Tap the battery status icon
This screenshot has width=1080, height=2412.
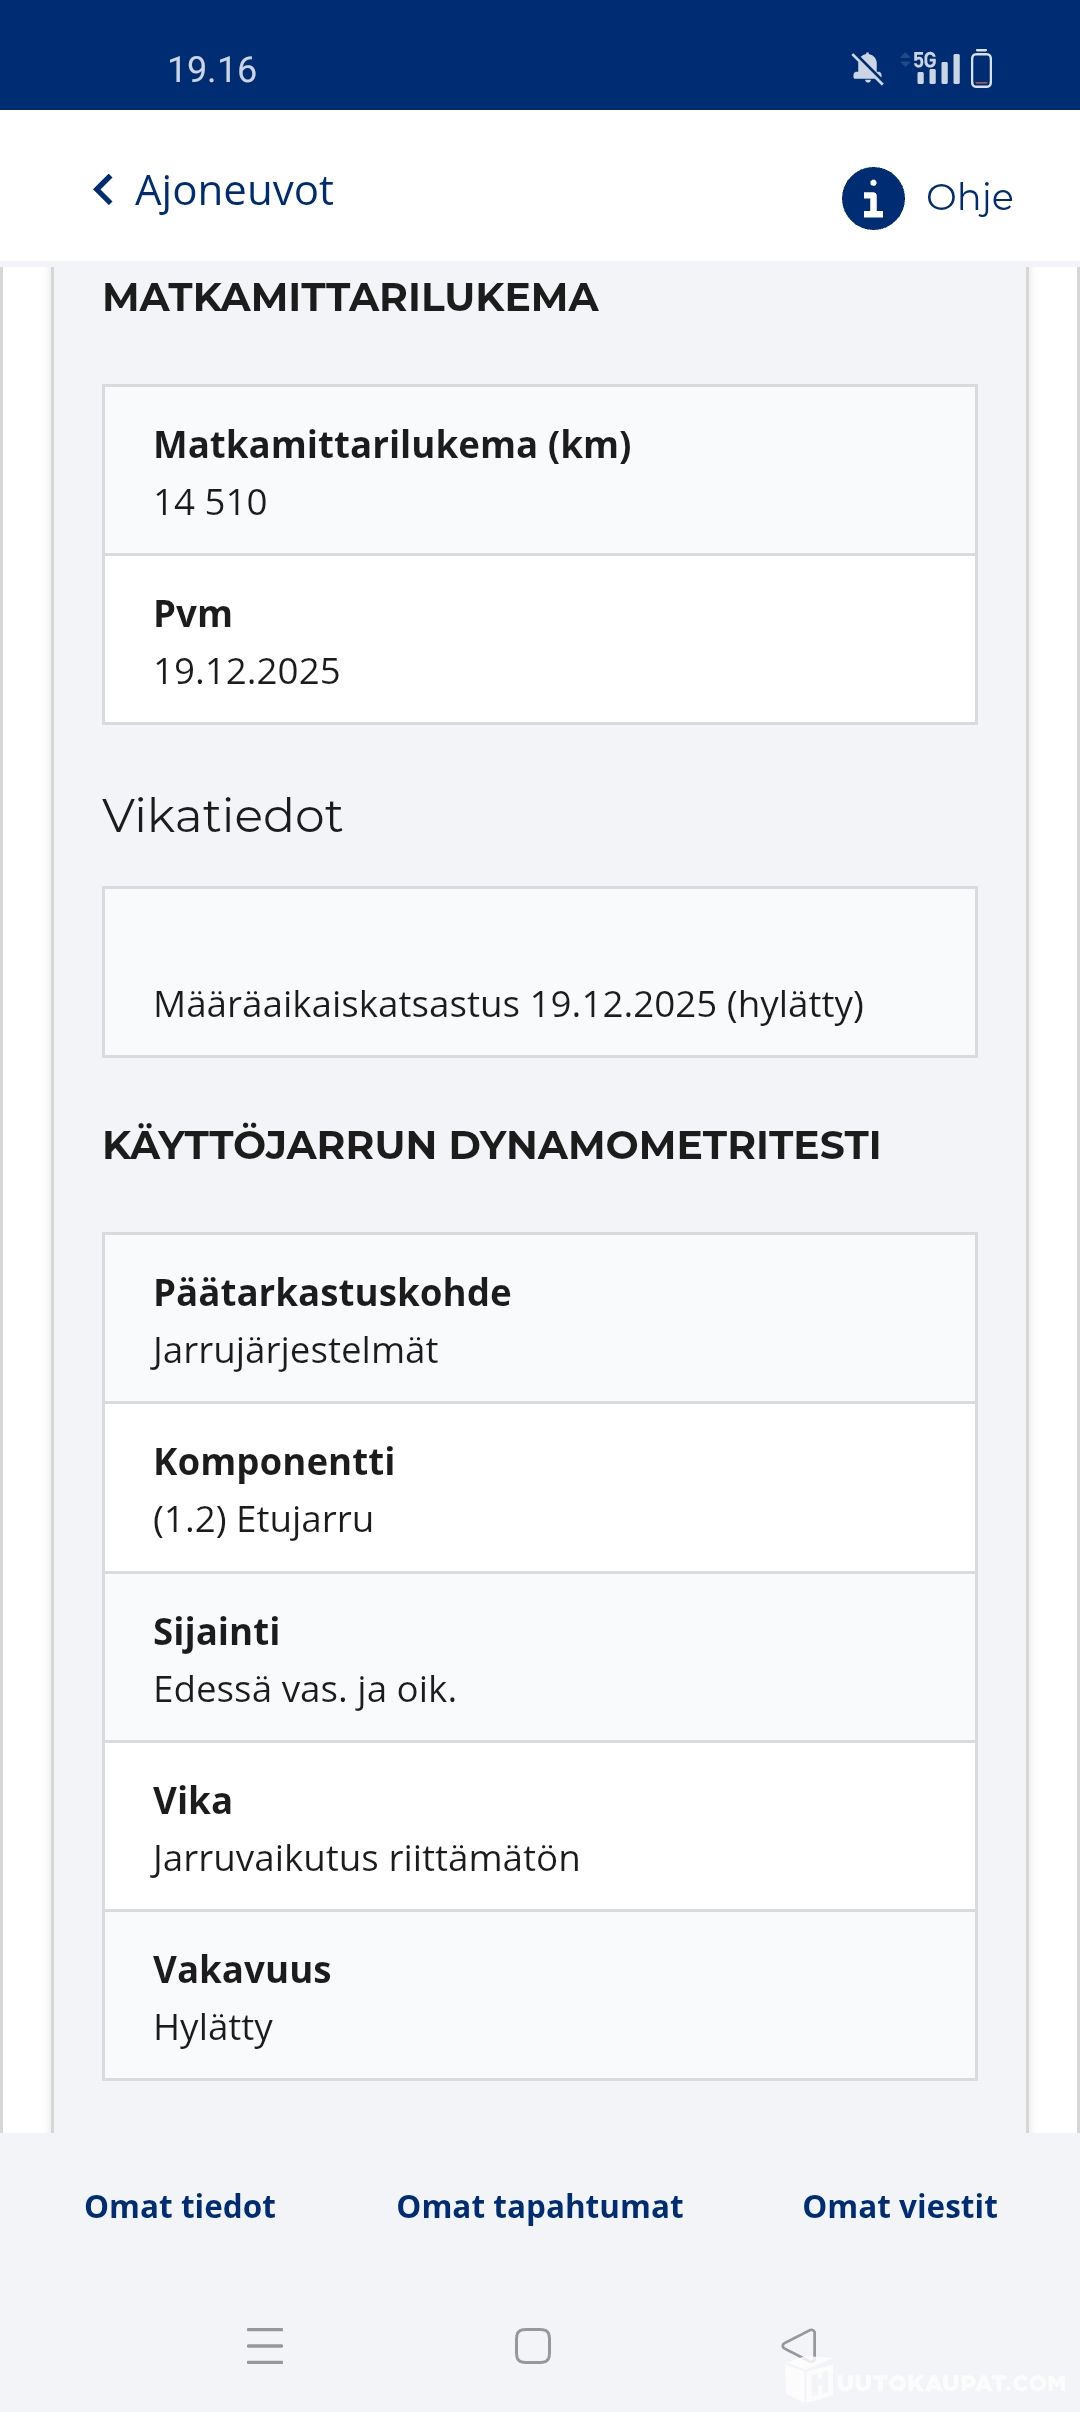pyautogui.click(x=982, y=69)
